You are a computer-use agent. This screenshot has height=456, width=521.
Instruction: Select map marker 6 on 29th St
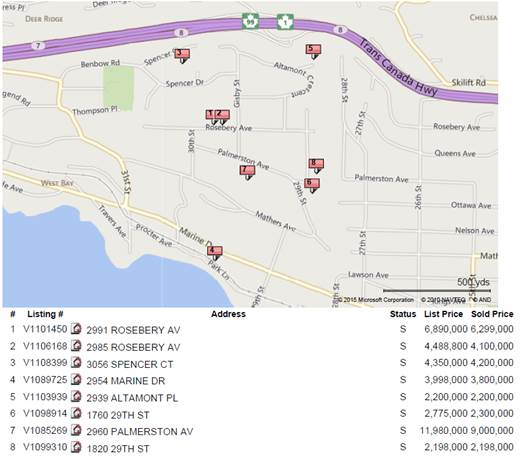312,185
